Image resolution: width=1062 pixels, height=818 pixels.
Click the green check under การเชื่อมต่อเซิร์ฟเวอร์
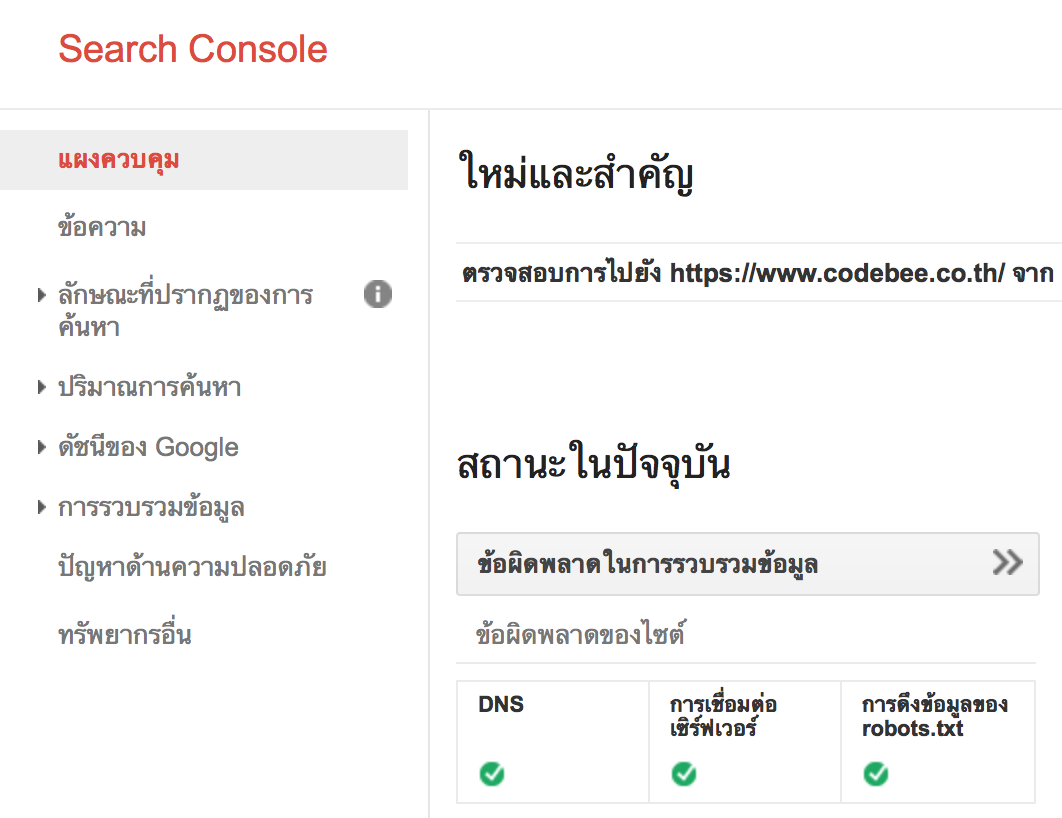pos(684,773)
